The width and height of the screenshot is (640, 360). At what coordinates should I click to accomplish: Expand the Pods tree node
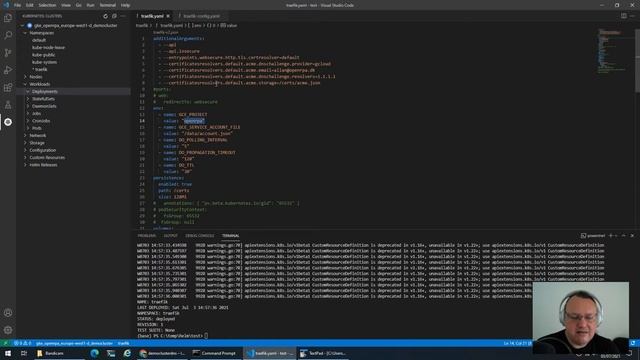click(x=28, y=128)
